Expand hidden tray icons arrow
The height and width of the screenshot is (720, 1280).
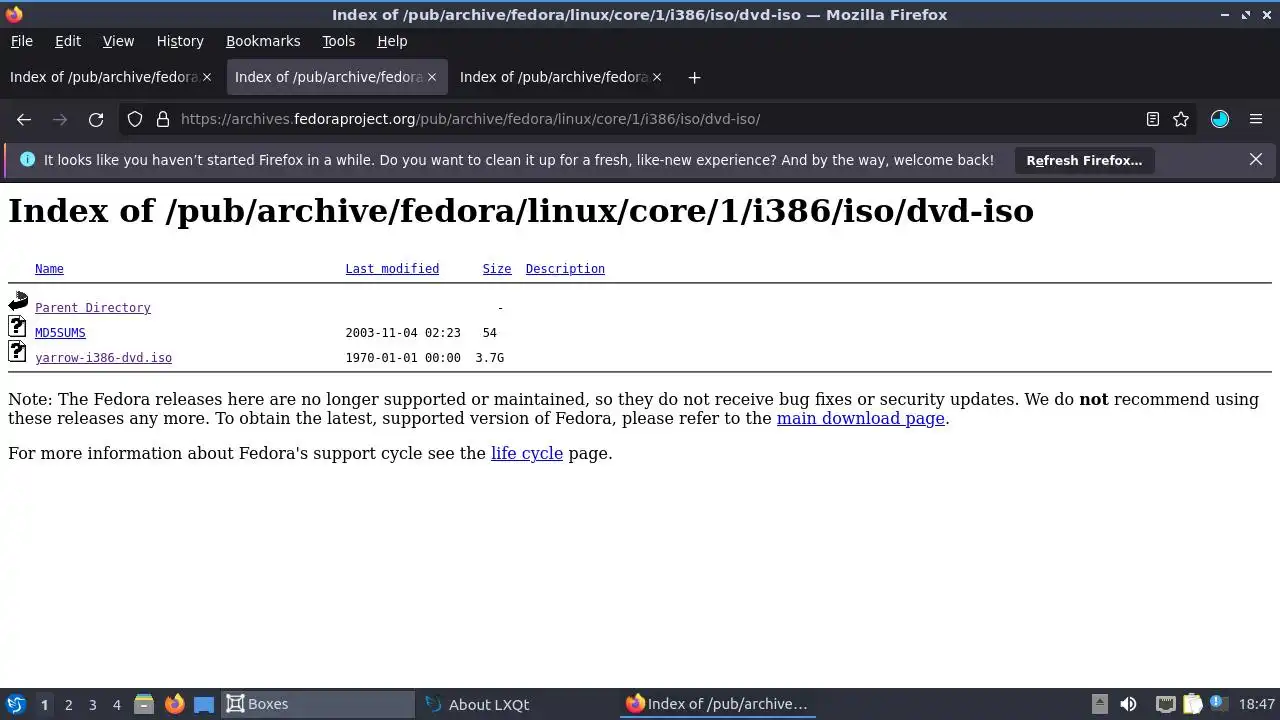point(1099,704)
